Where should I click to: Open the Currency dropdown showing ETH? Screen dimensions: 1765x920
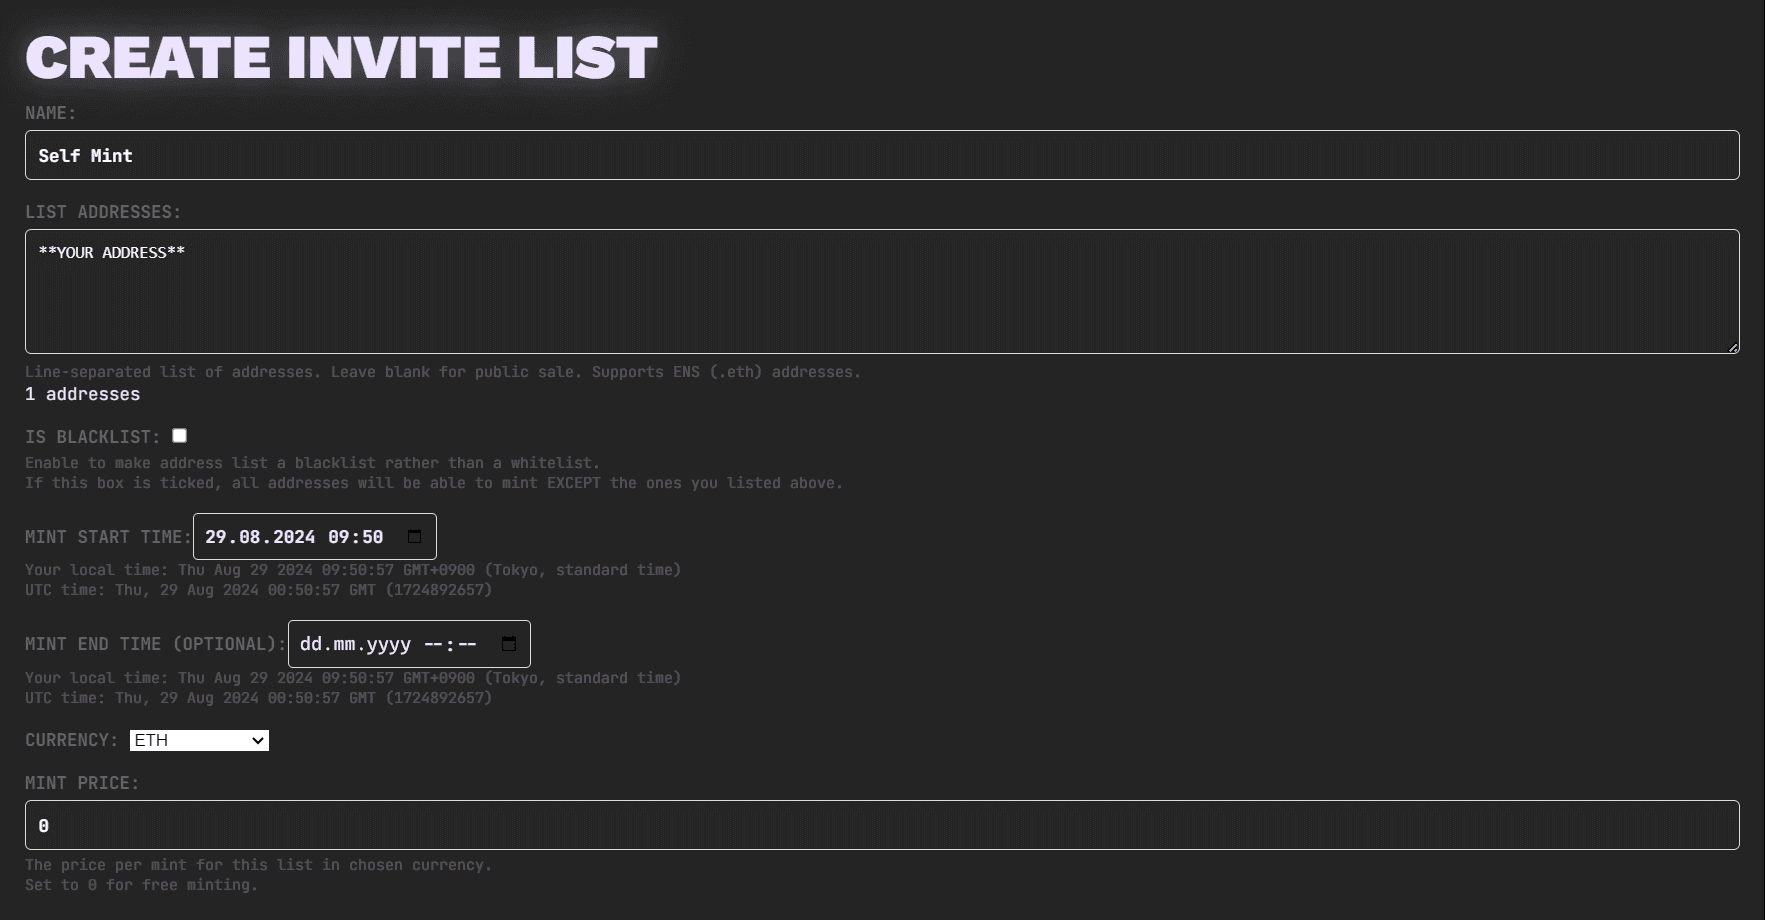[x=199, y=740]
